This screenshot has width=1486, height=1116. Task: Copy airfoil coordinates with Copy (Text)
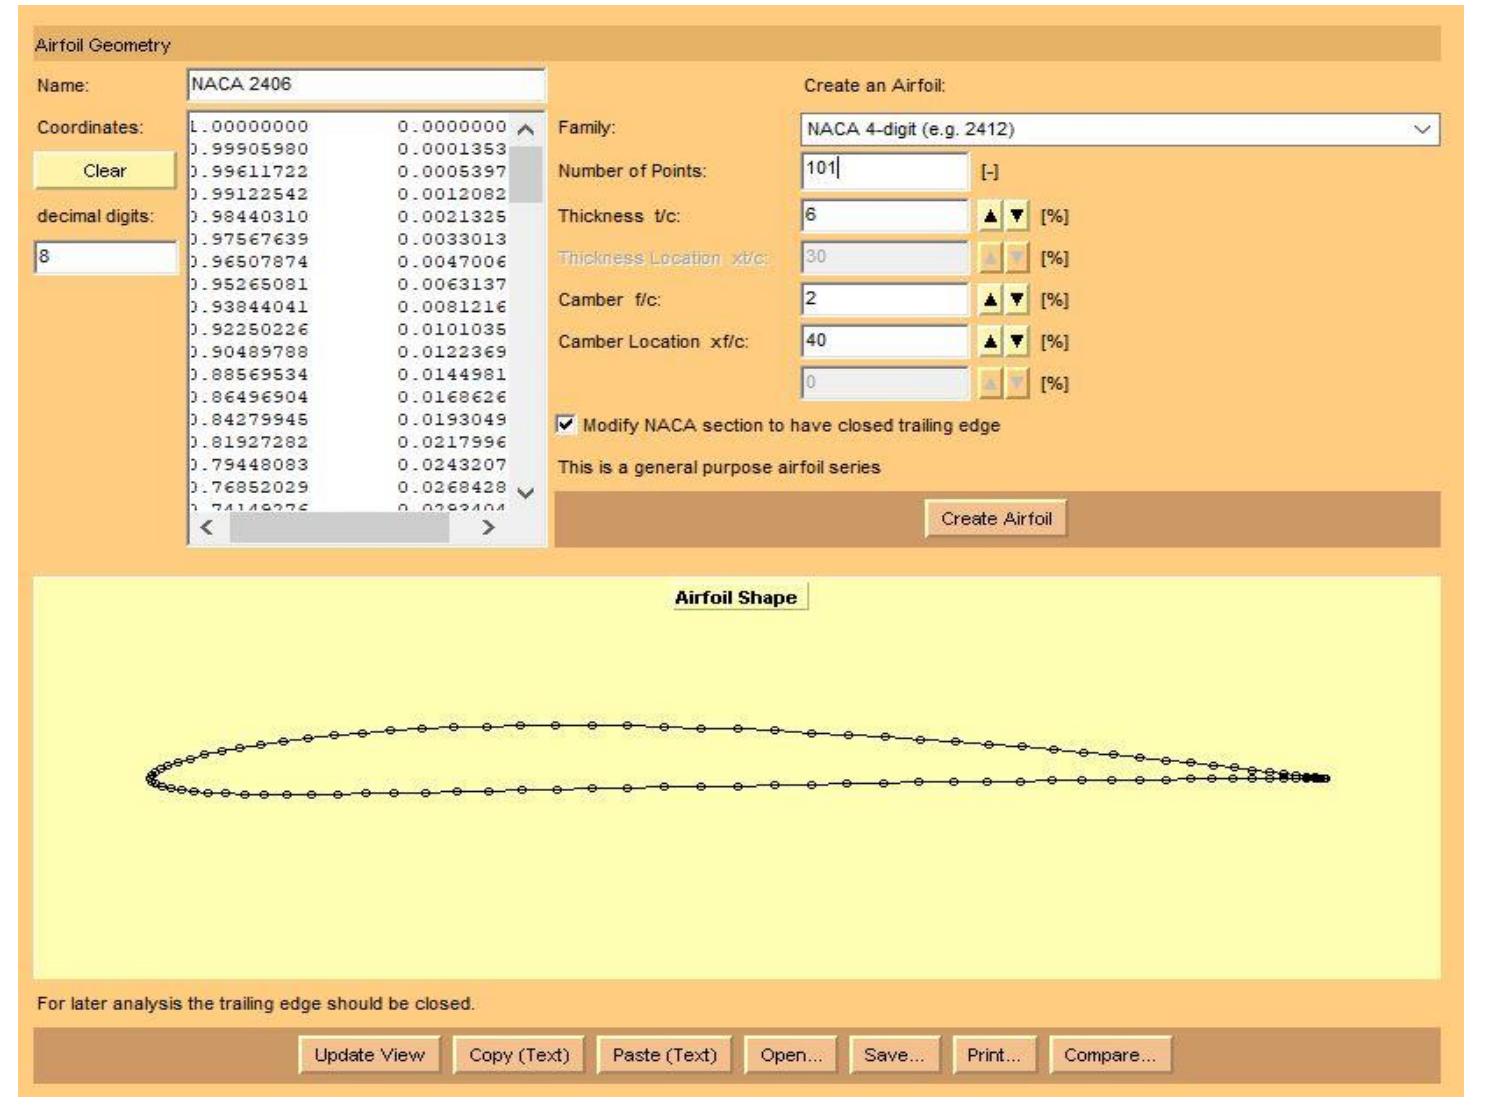coord(519,1055)
